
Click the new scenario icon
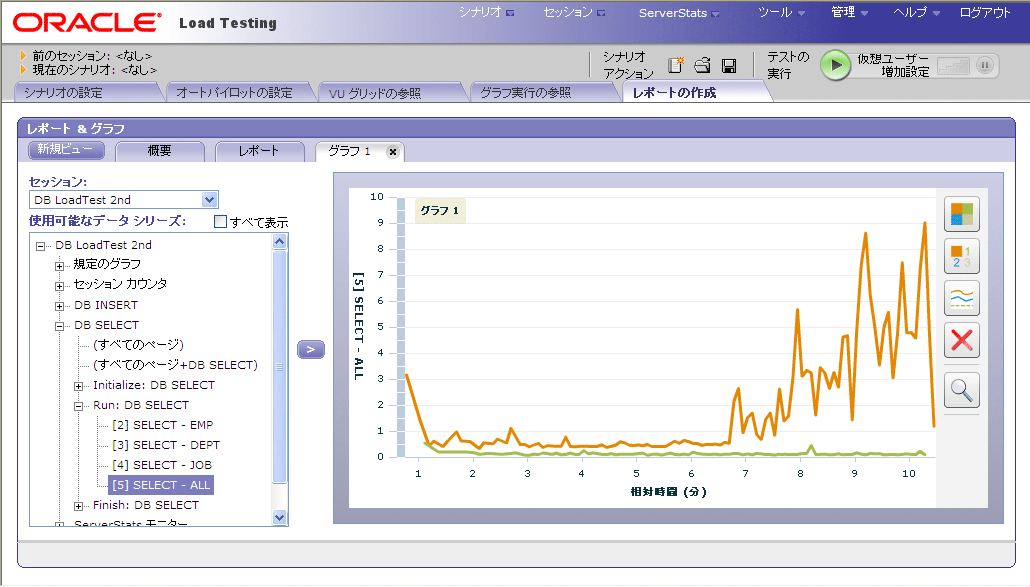(675, 65)
